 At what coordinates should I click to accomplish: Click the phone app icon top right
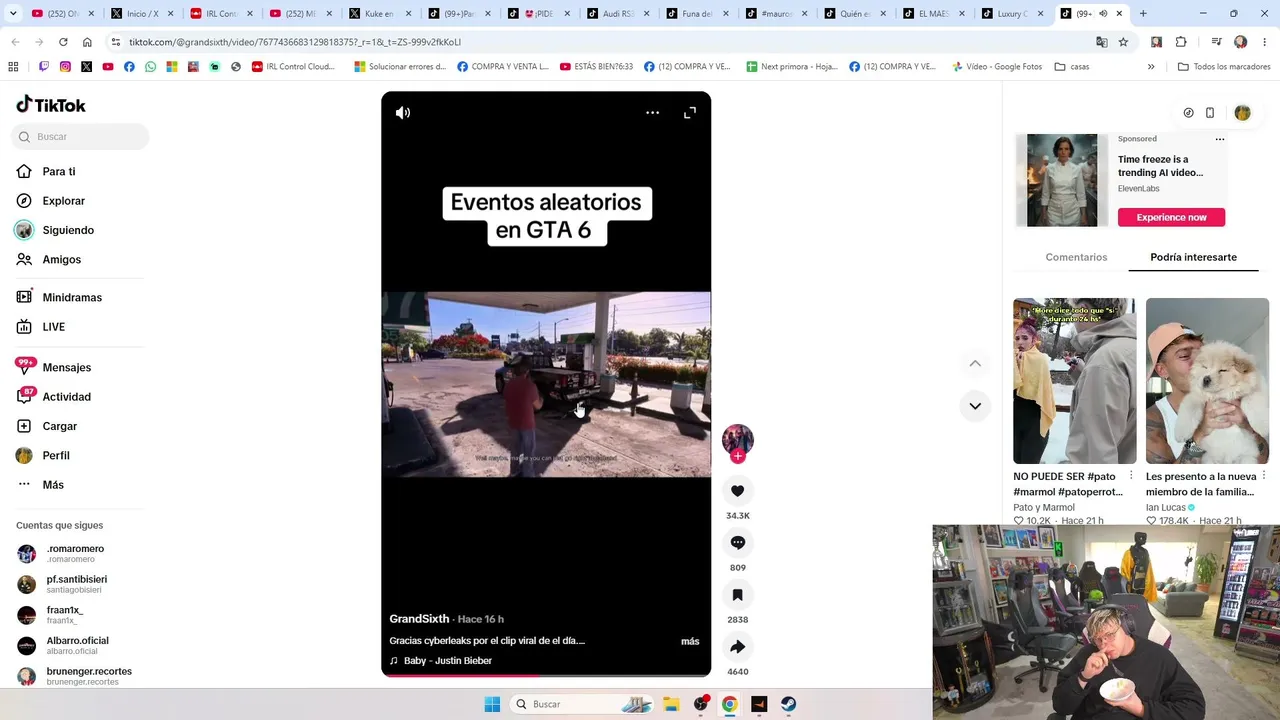coord(1210,113)
